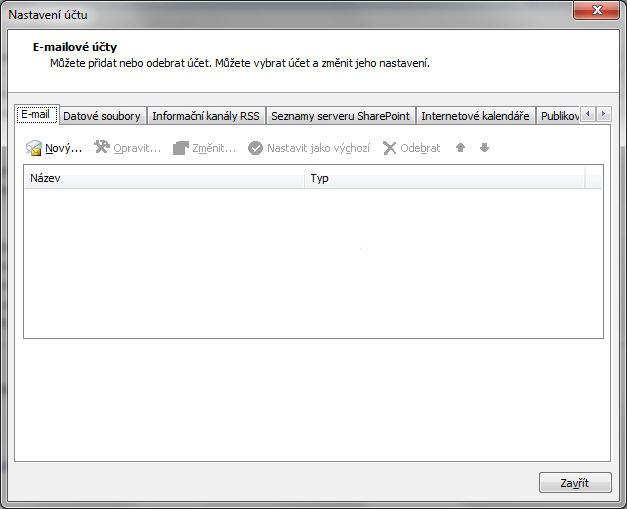Click the Nový new account icon
The width and height of the screenshot is (627, 509).
(x=35, y=148)
